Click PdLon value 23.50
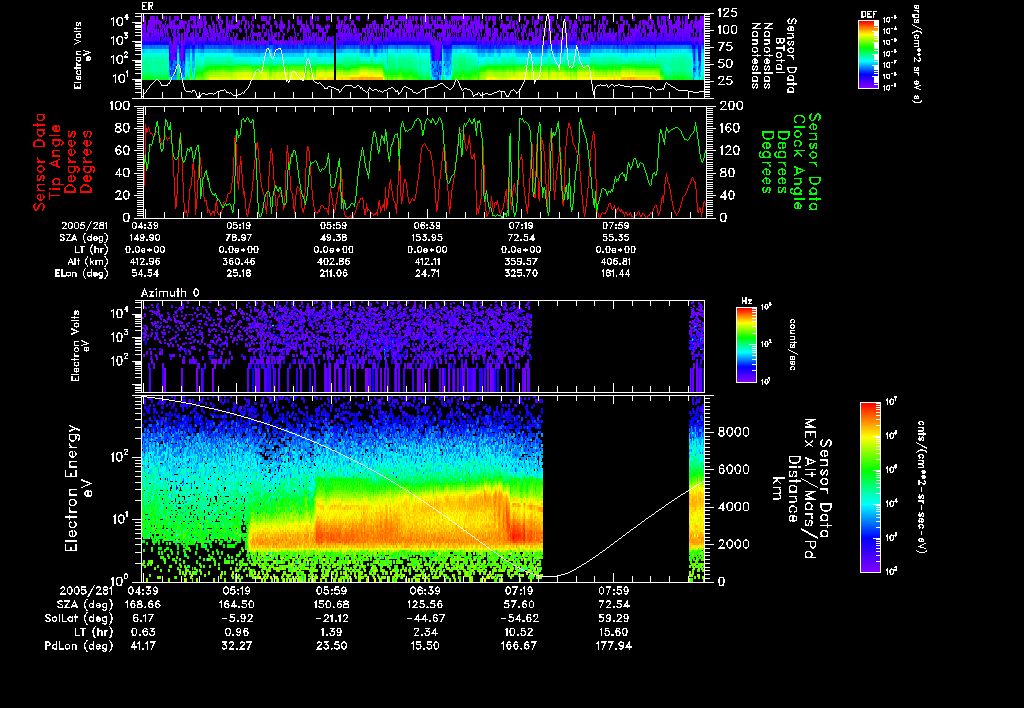Screen dimensions: 1024x708 [331, 646]
